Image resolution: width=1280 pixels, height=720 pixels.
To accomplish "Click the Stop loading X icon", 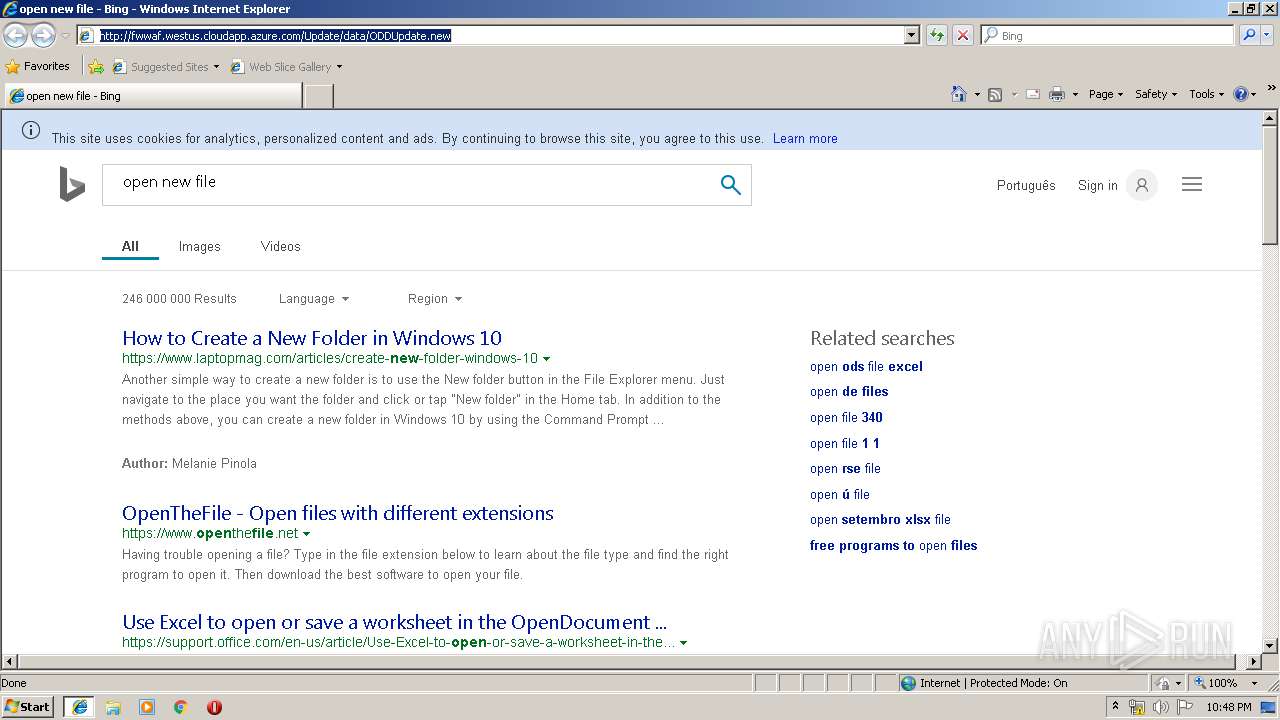I will (962, 35).
